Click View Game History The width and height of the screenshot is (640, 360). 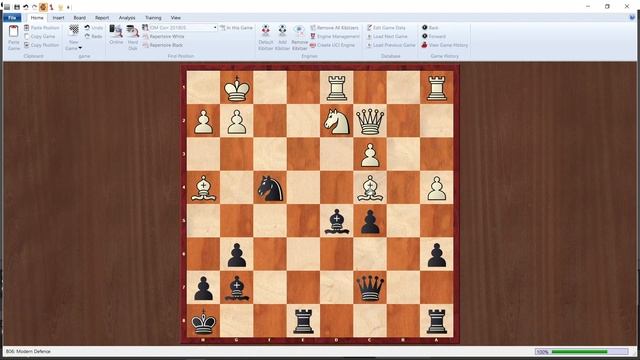pos(444,45)
